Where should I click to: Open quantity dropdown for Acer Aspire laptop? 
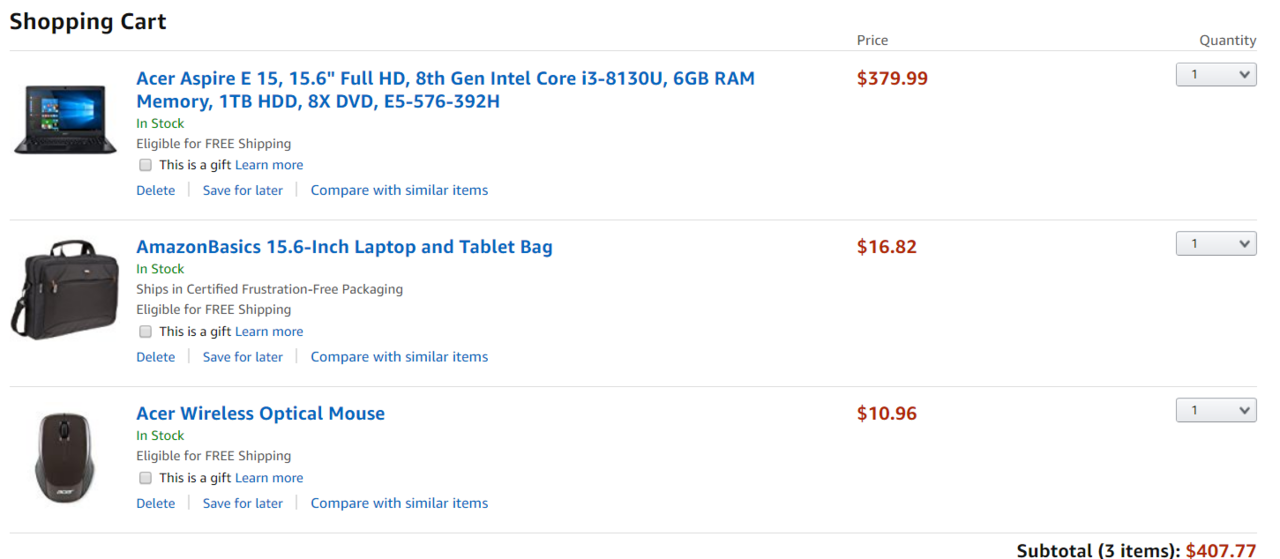point(1216,75)
